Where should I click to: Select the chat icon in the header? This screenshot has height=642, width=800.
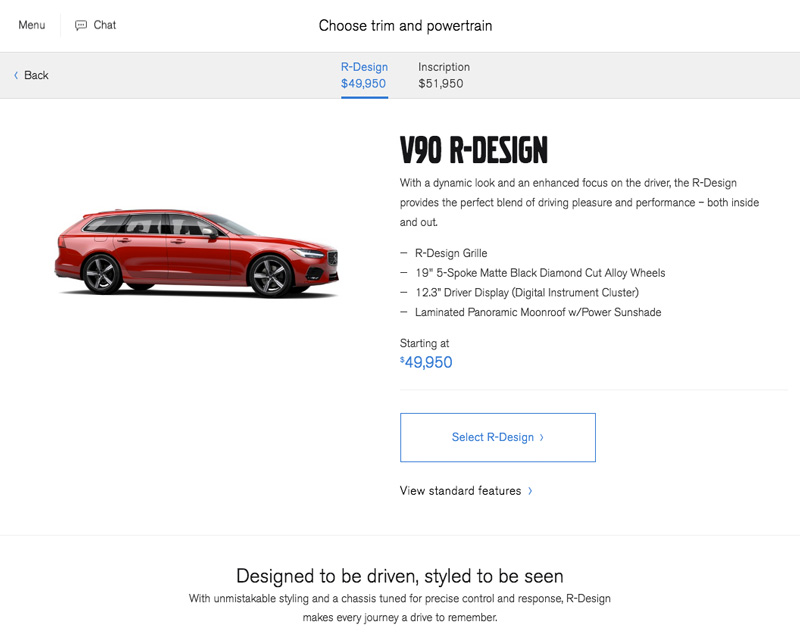pyautogui.click(x=81, y=25)
